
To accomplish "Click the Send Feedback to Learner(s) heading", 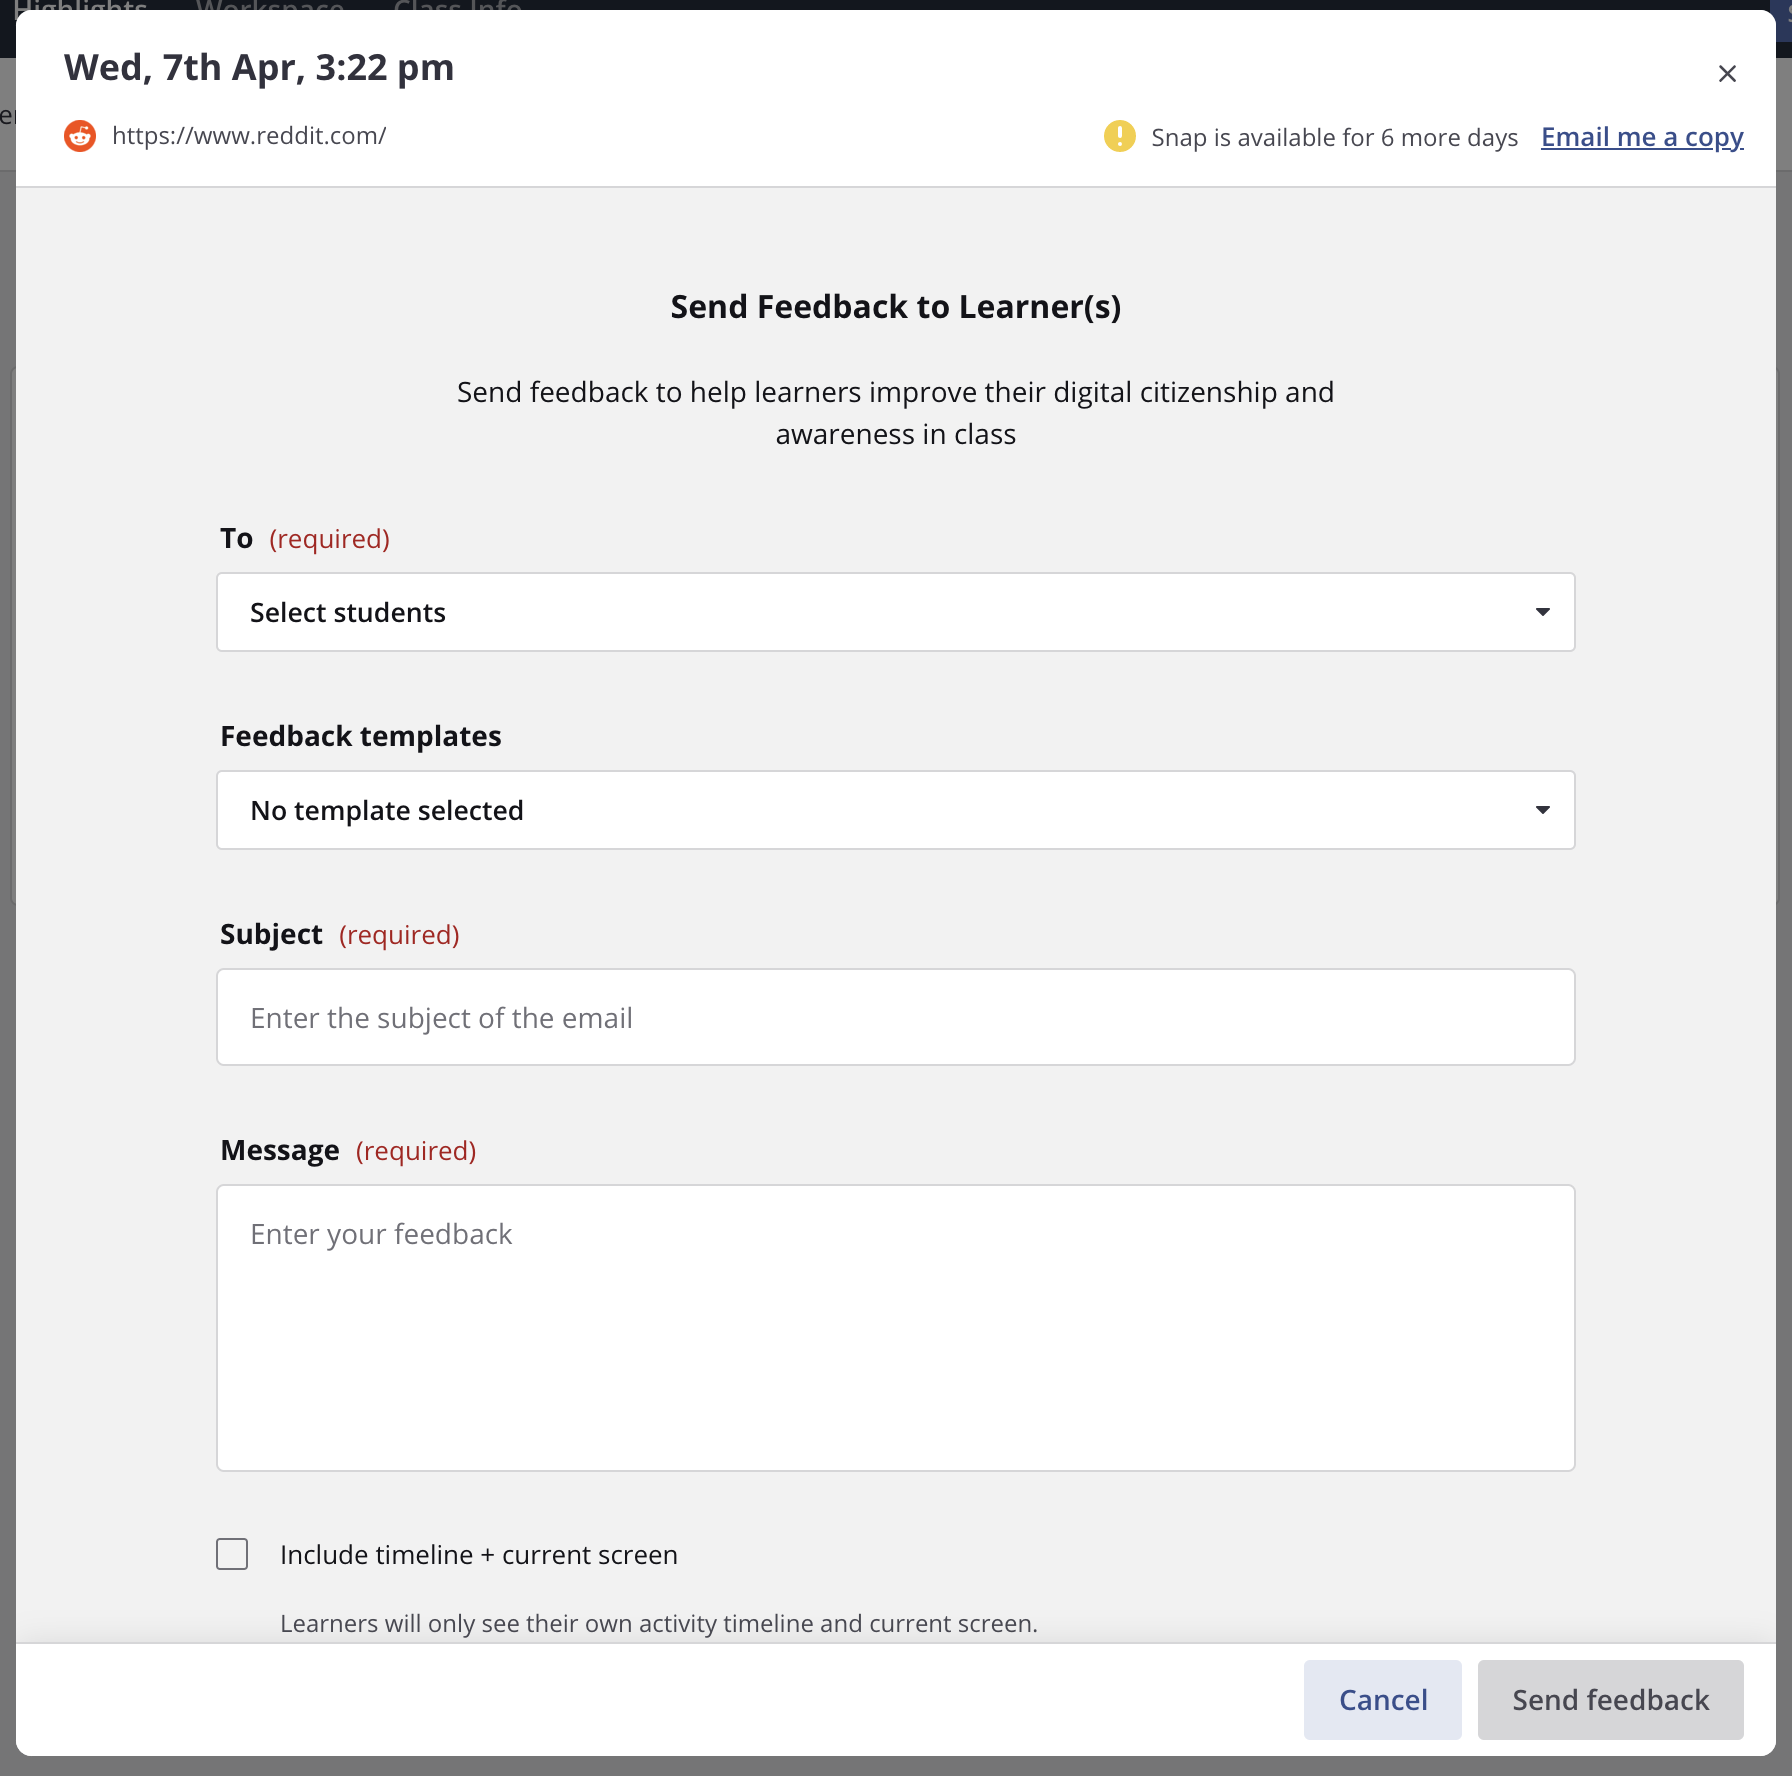I will pyautogui.click(x=895, y=307).
